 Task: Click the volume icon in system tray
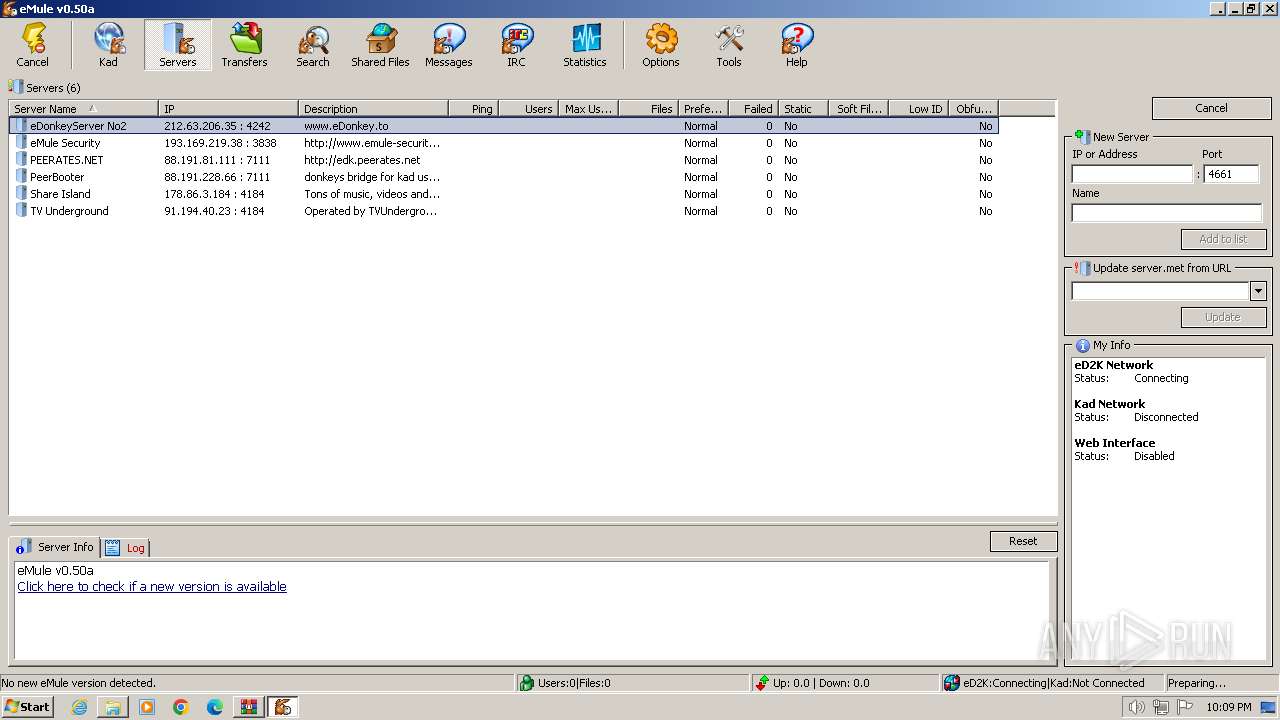click(x=1136, y=707)
